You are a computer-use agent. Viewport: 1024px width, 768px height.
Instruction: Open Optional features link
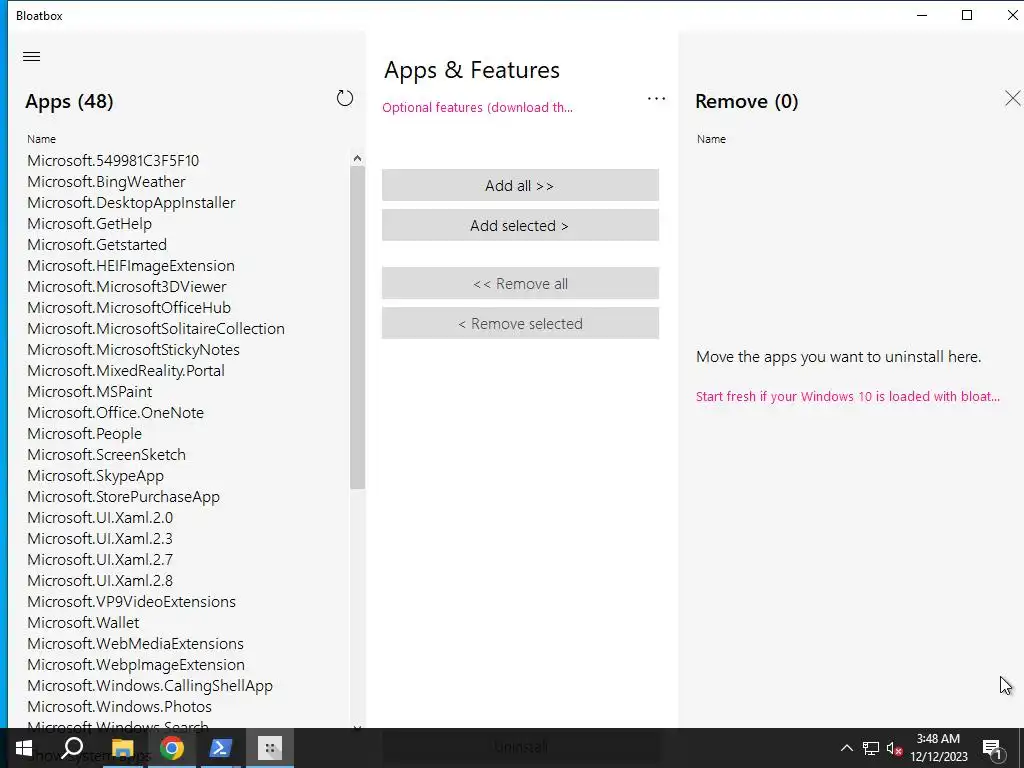[x=477, y=108]
